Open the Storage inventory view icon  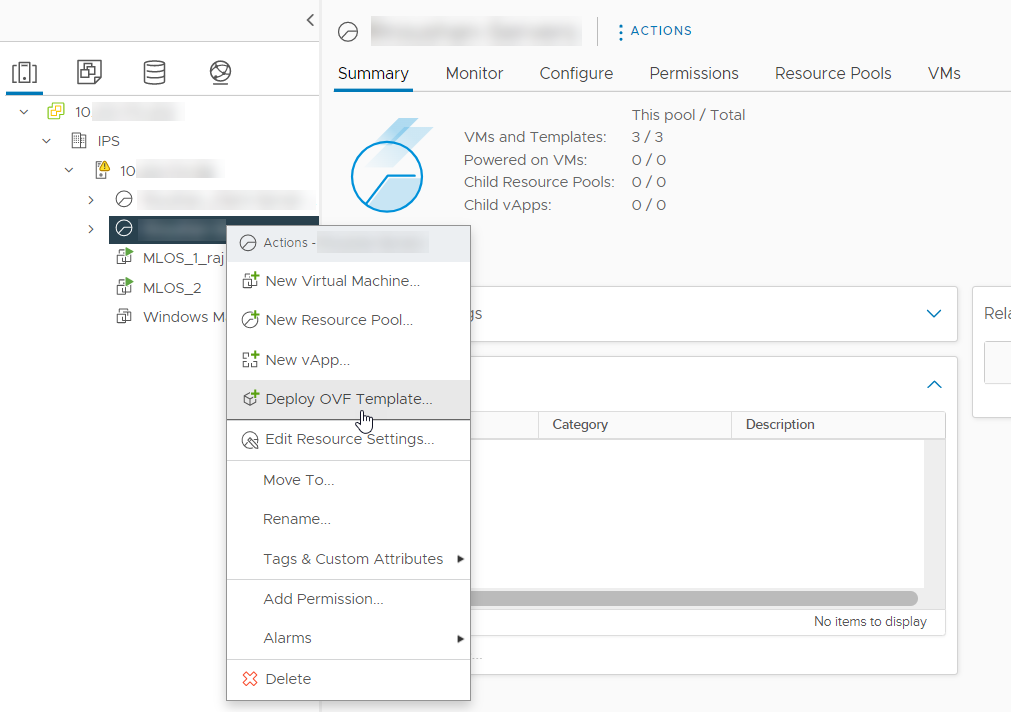coord(155,72)
